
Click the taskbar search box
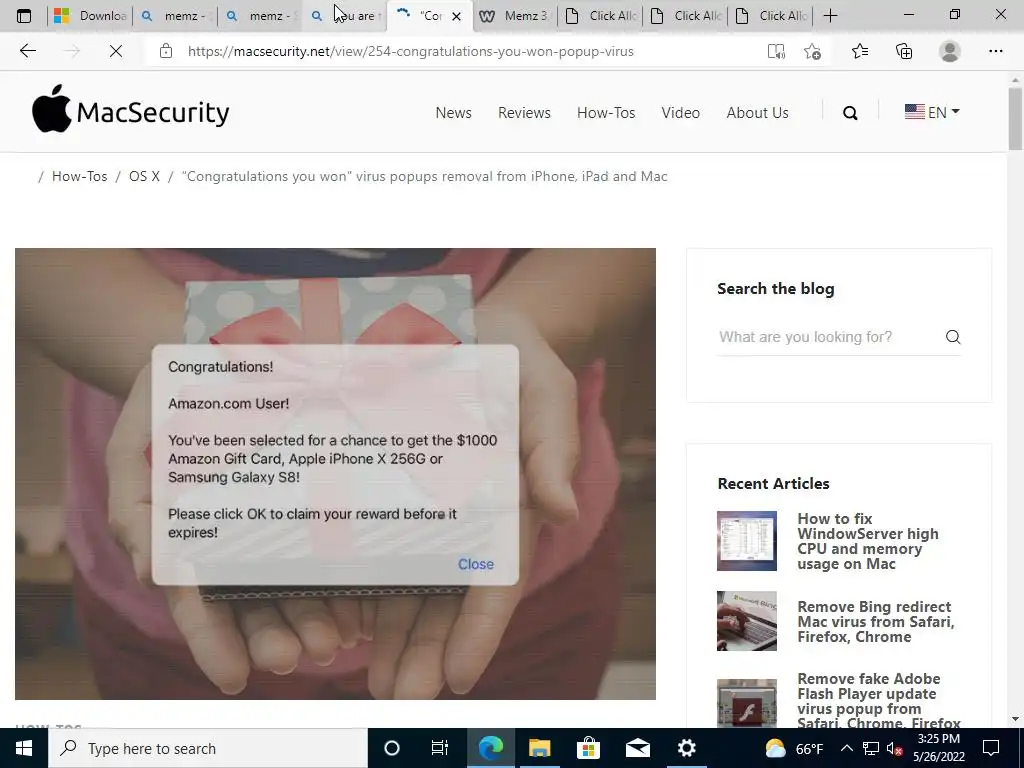click(208, 748)
